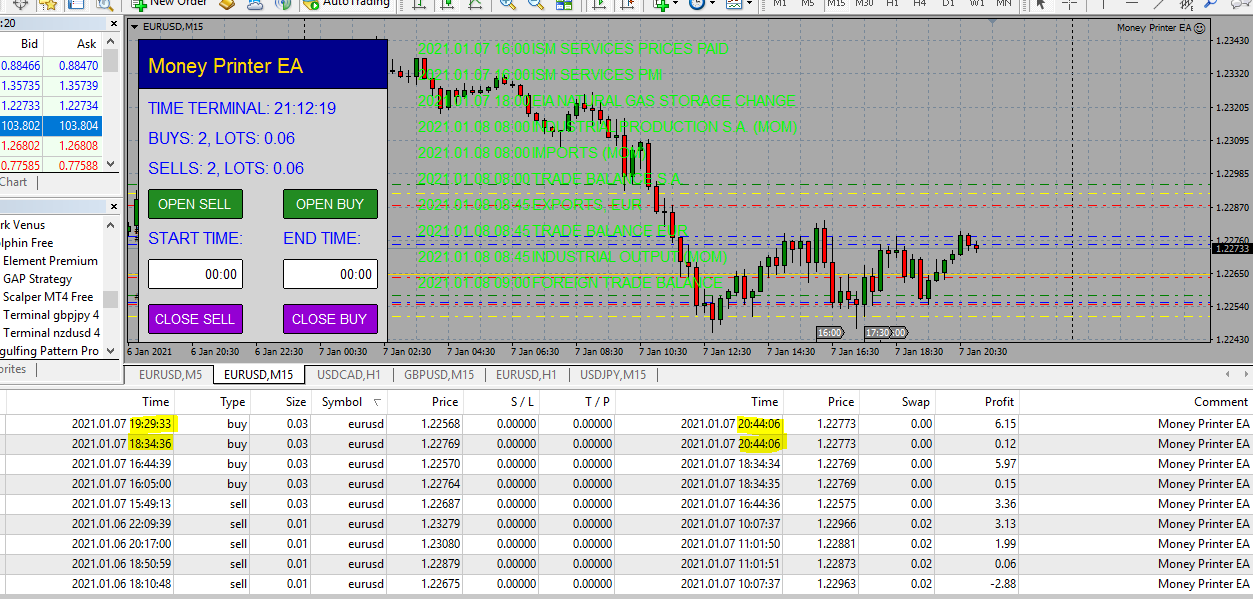This screenshot has width=1253, height=599.
Task: Select trade row with profit -2.88
Action: pyautogui.click(x=626, y=584)
